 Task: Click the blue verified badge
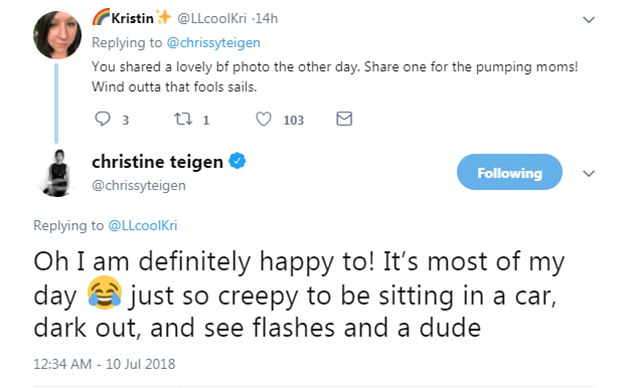coord(237,161)
